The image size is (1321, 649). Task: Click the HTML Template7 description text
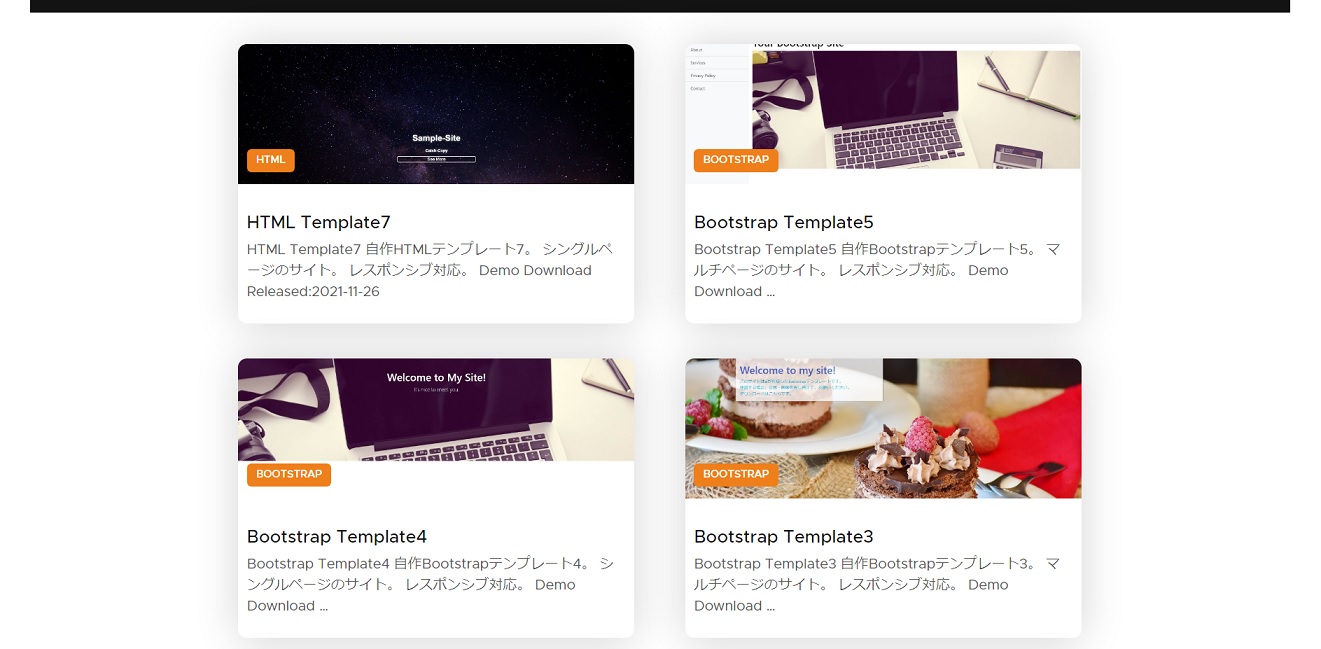point(430,270)
